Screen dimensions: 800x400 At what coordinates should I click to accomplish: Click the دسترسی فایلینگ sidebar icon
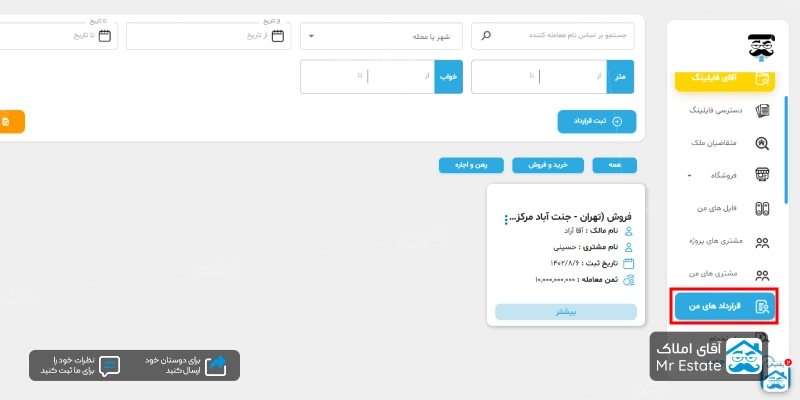762,110
